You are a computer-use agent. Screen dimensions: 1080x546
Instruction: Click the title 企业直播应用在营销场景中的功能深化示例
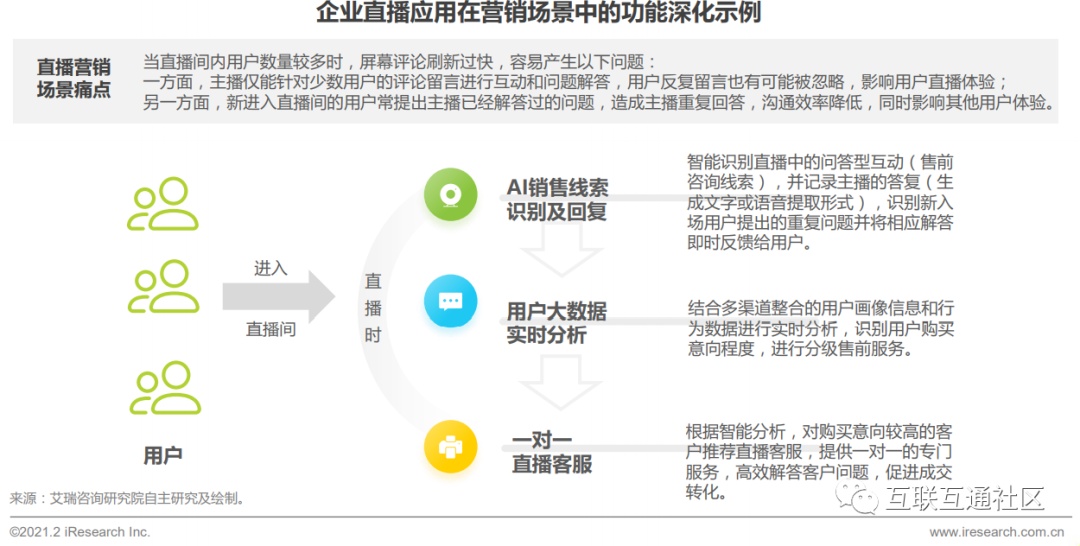(539, 14)
